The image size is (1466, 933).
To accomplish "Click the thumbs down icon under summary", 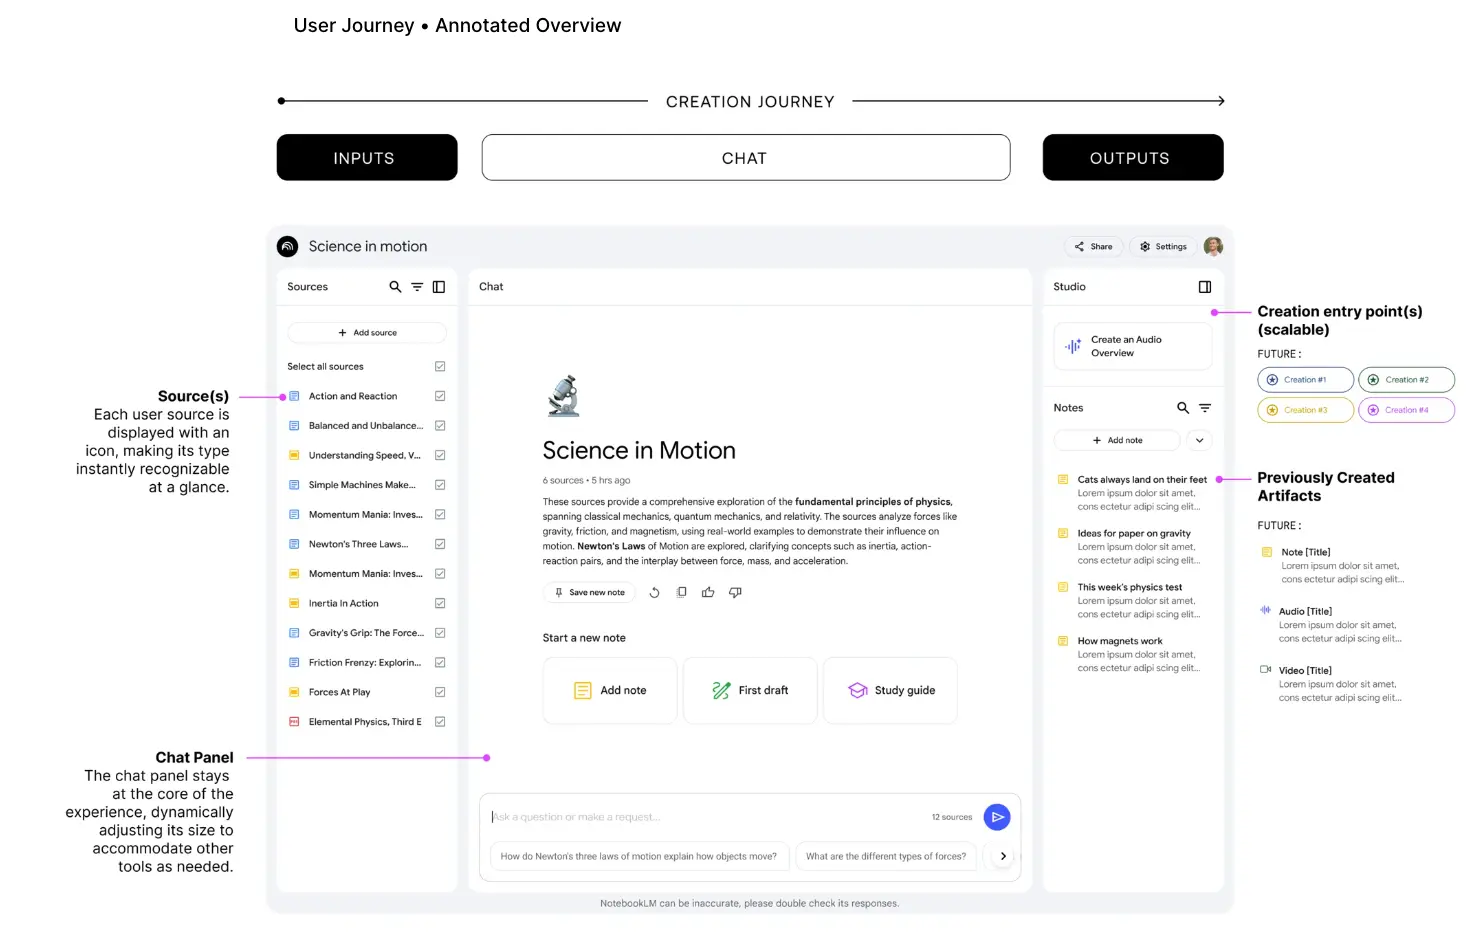I will 735,593.
